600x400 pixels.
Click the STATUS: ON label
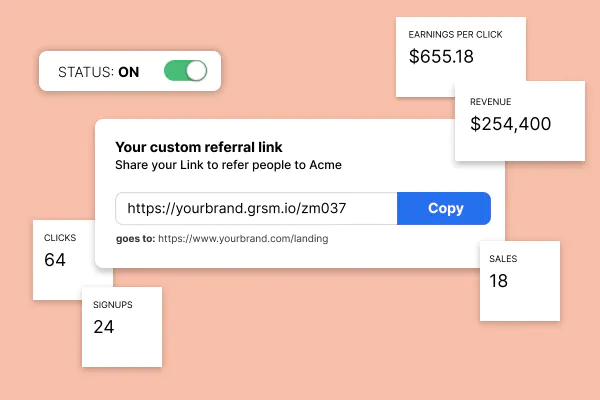[98, 72]
